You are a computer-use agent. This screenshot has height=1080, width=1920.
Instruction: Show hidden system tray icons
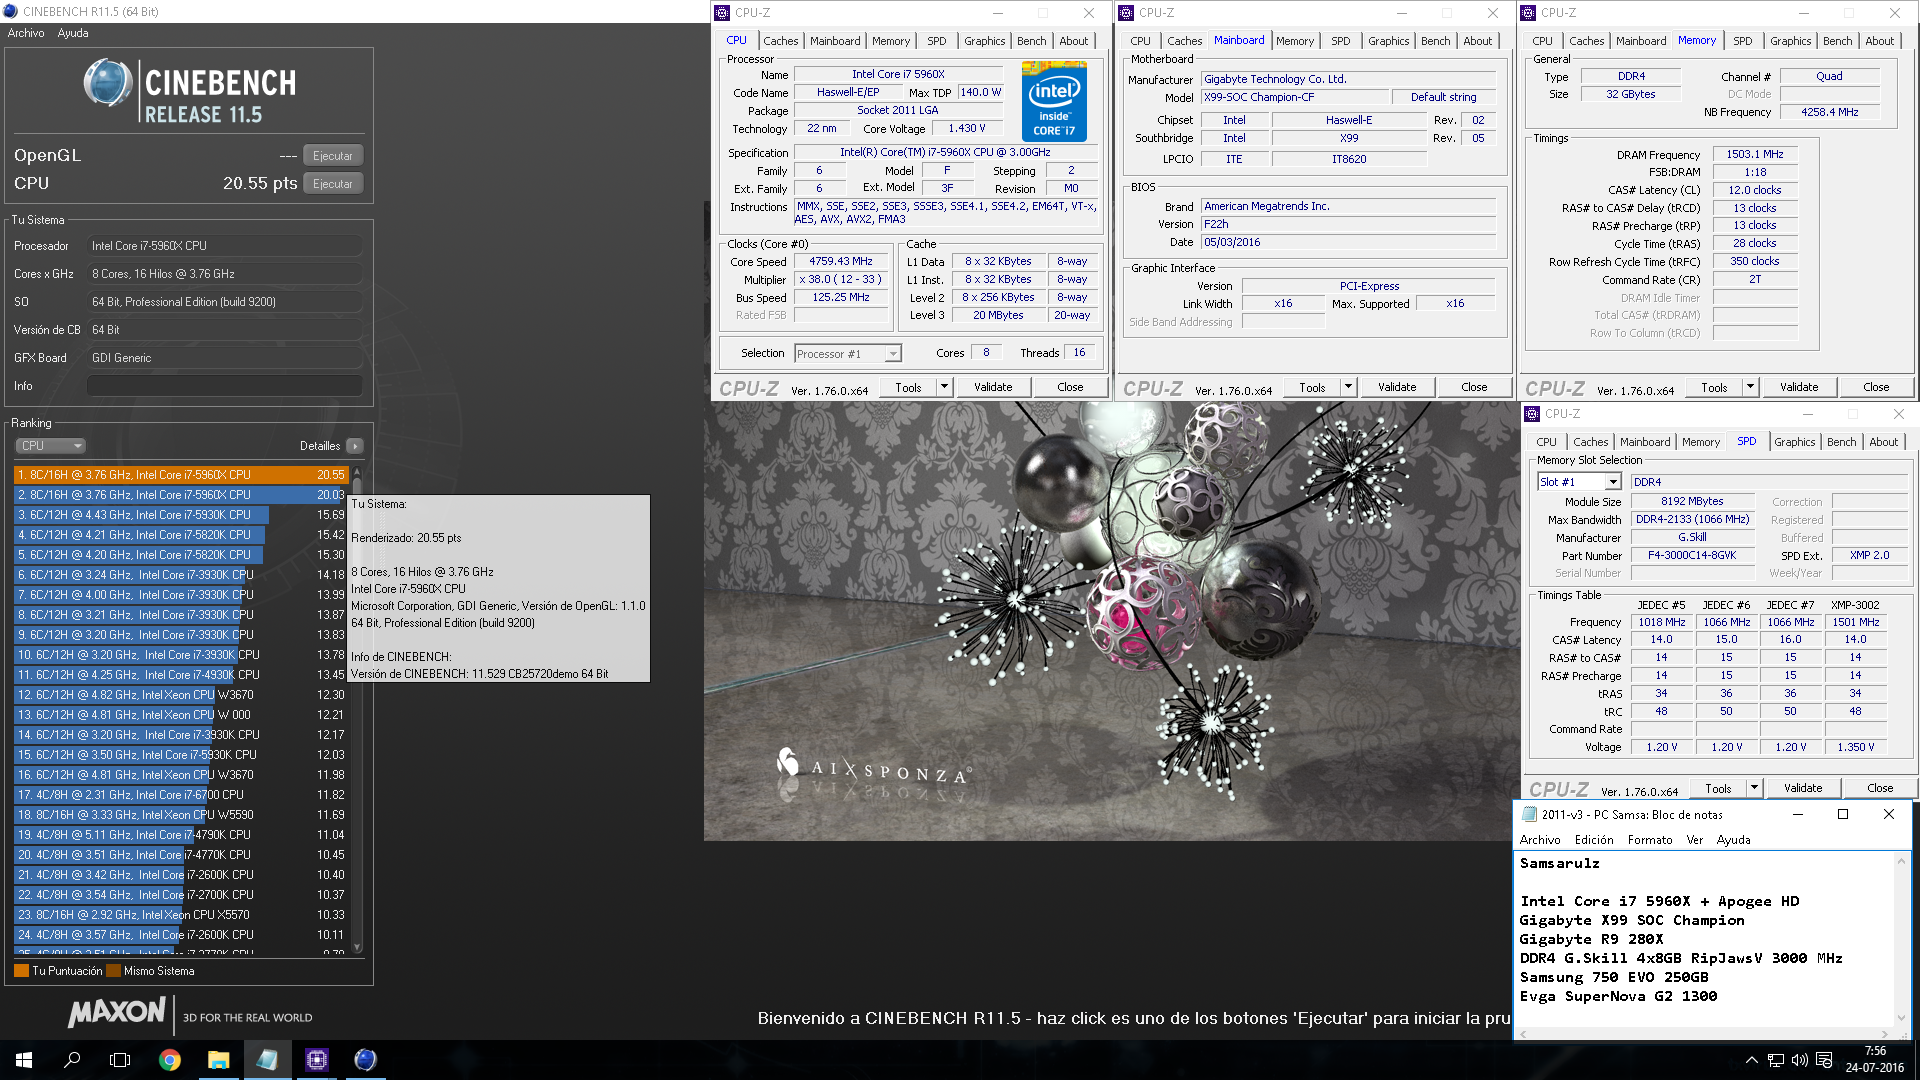[x=1751, y=1060]
